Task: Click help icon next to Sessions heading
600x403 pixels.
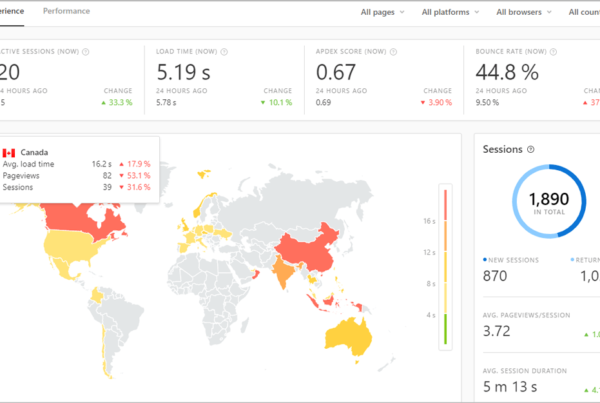Action: tap(531, 149)
